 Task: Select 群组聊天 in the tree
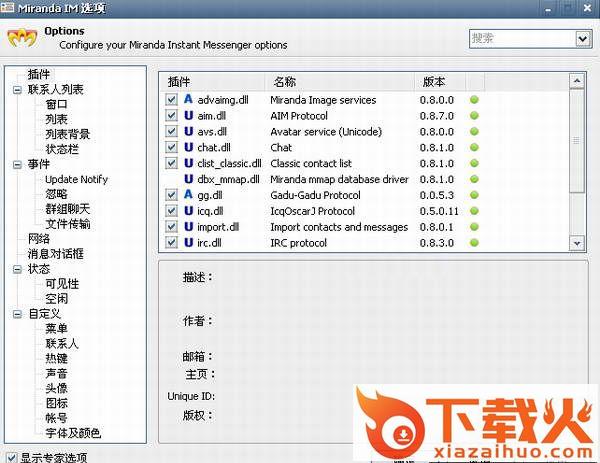coord(68,209)
